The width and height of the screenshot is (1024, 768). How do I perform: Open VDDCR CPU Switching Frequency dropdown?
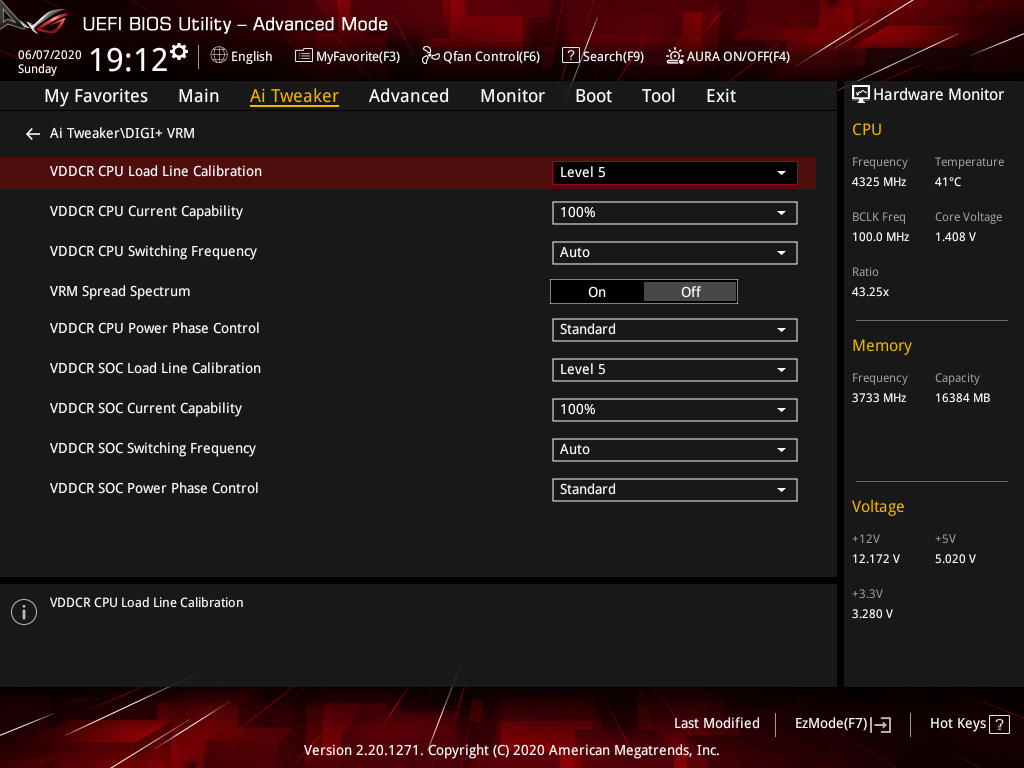(x=675, y=253)
